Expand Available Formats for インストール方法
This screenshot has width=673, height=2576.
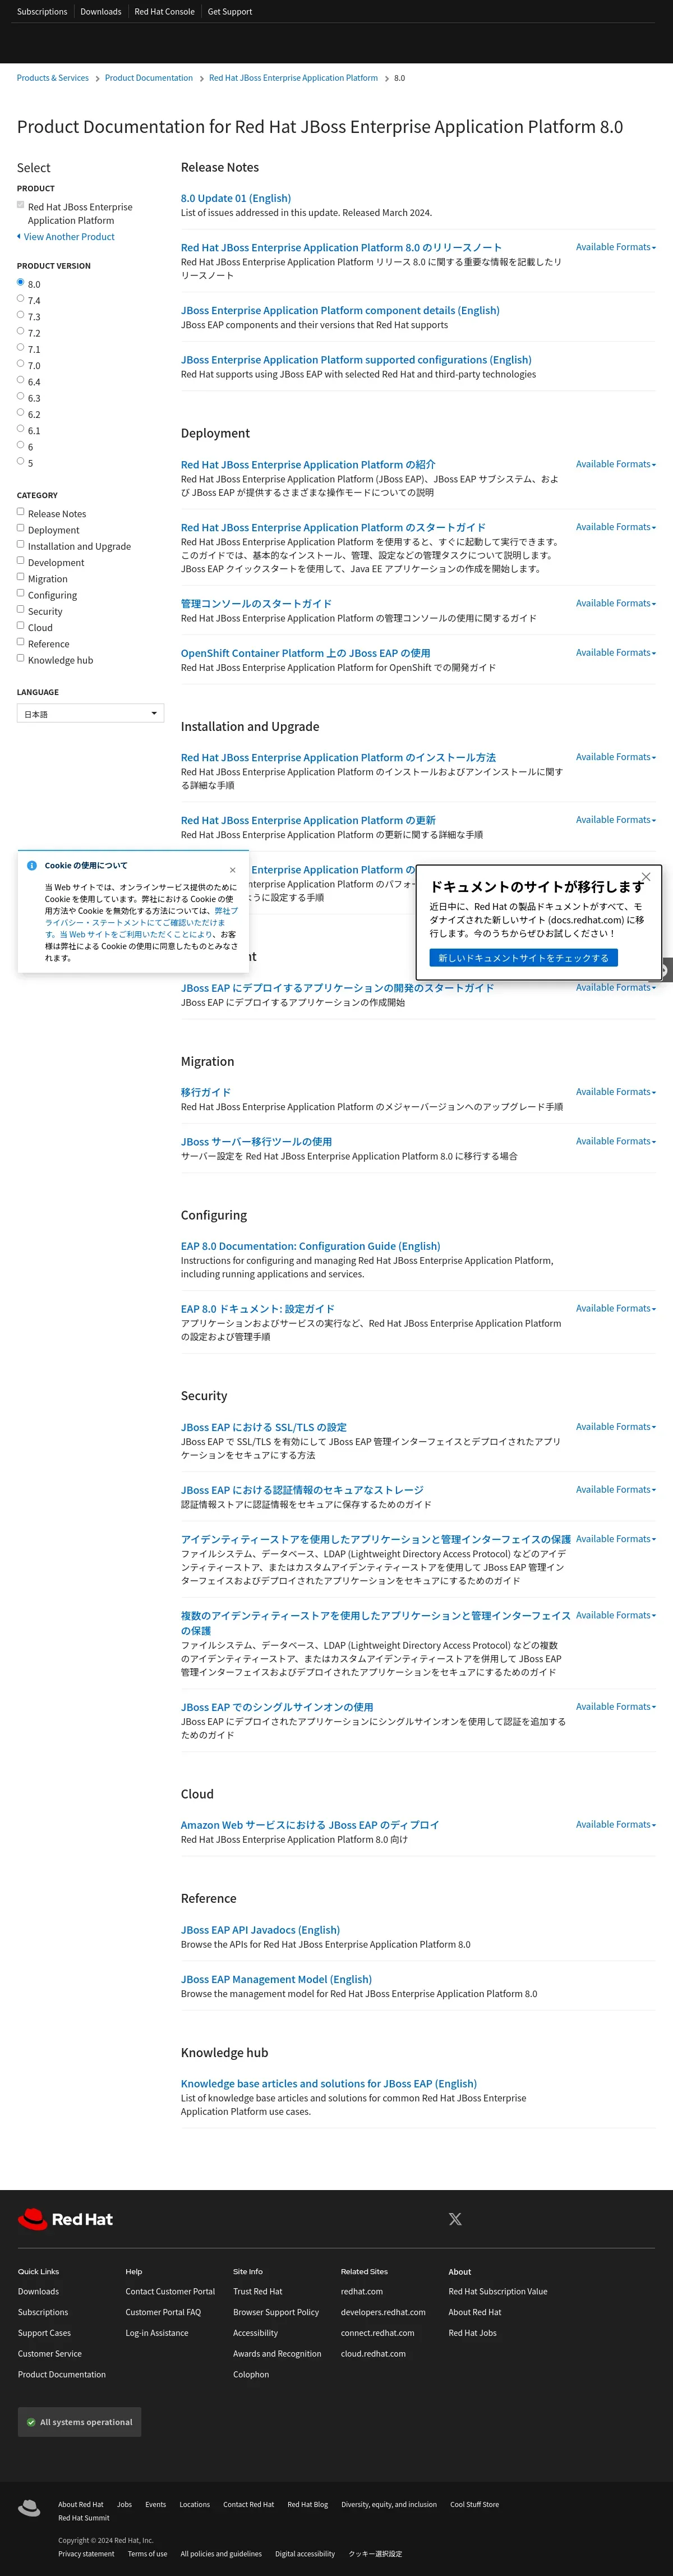point(616,757)
